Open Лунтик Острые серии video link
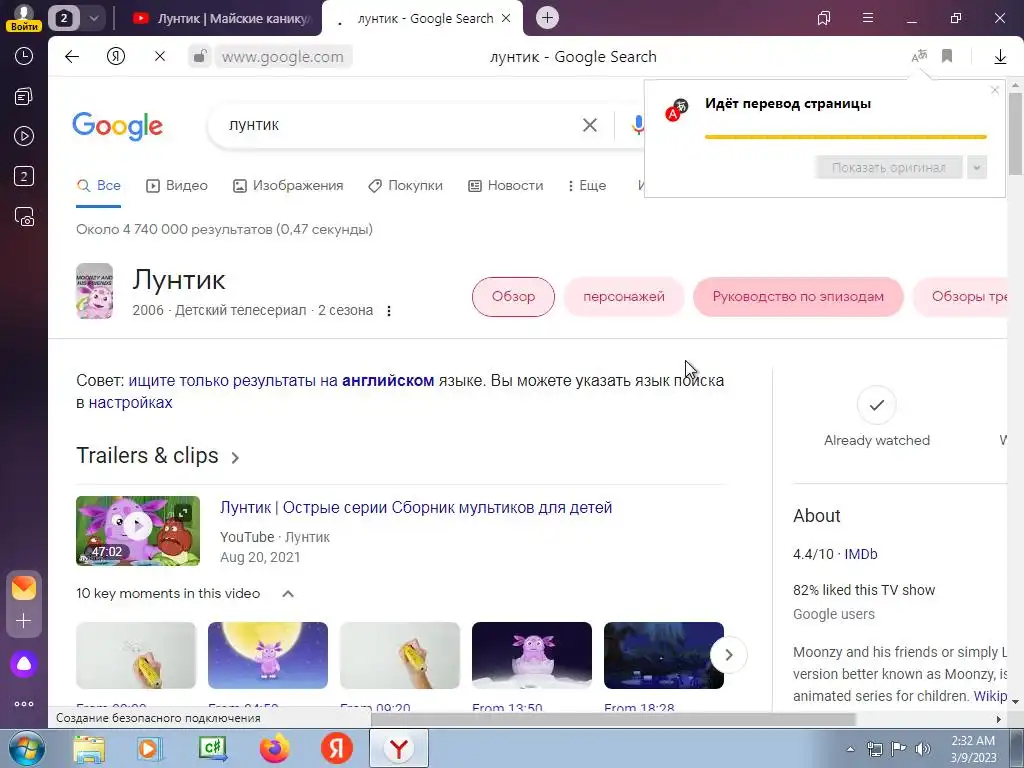 coord(416,507)
